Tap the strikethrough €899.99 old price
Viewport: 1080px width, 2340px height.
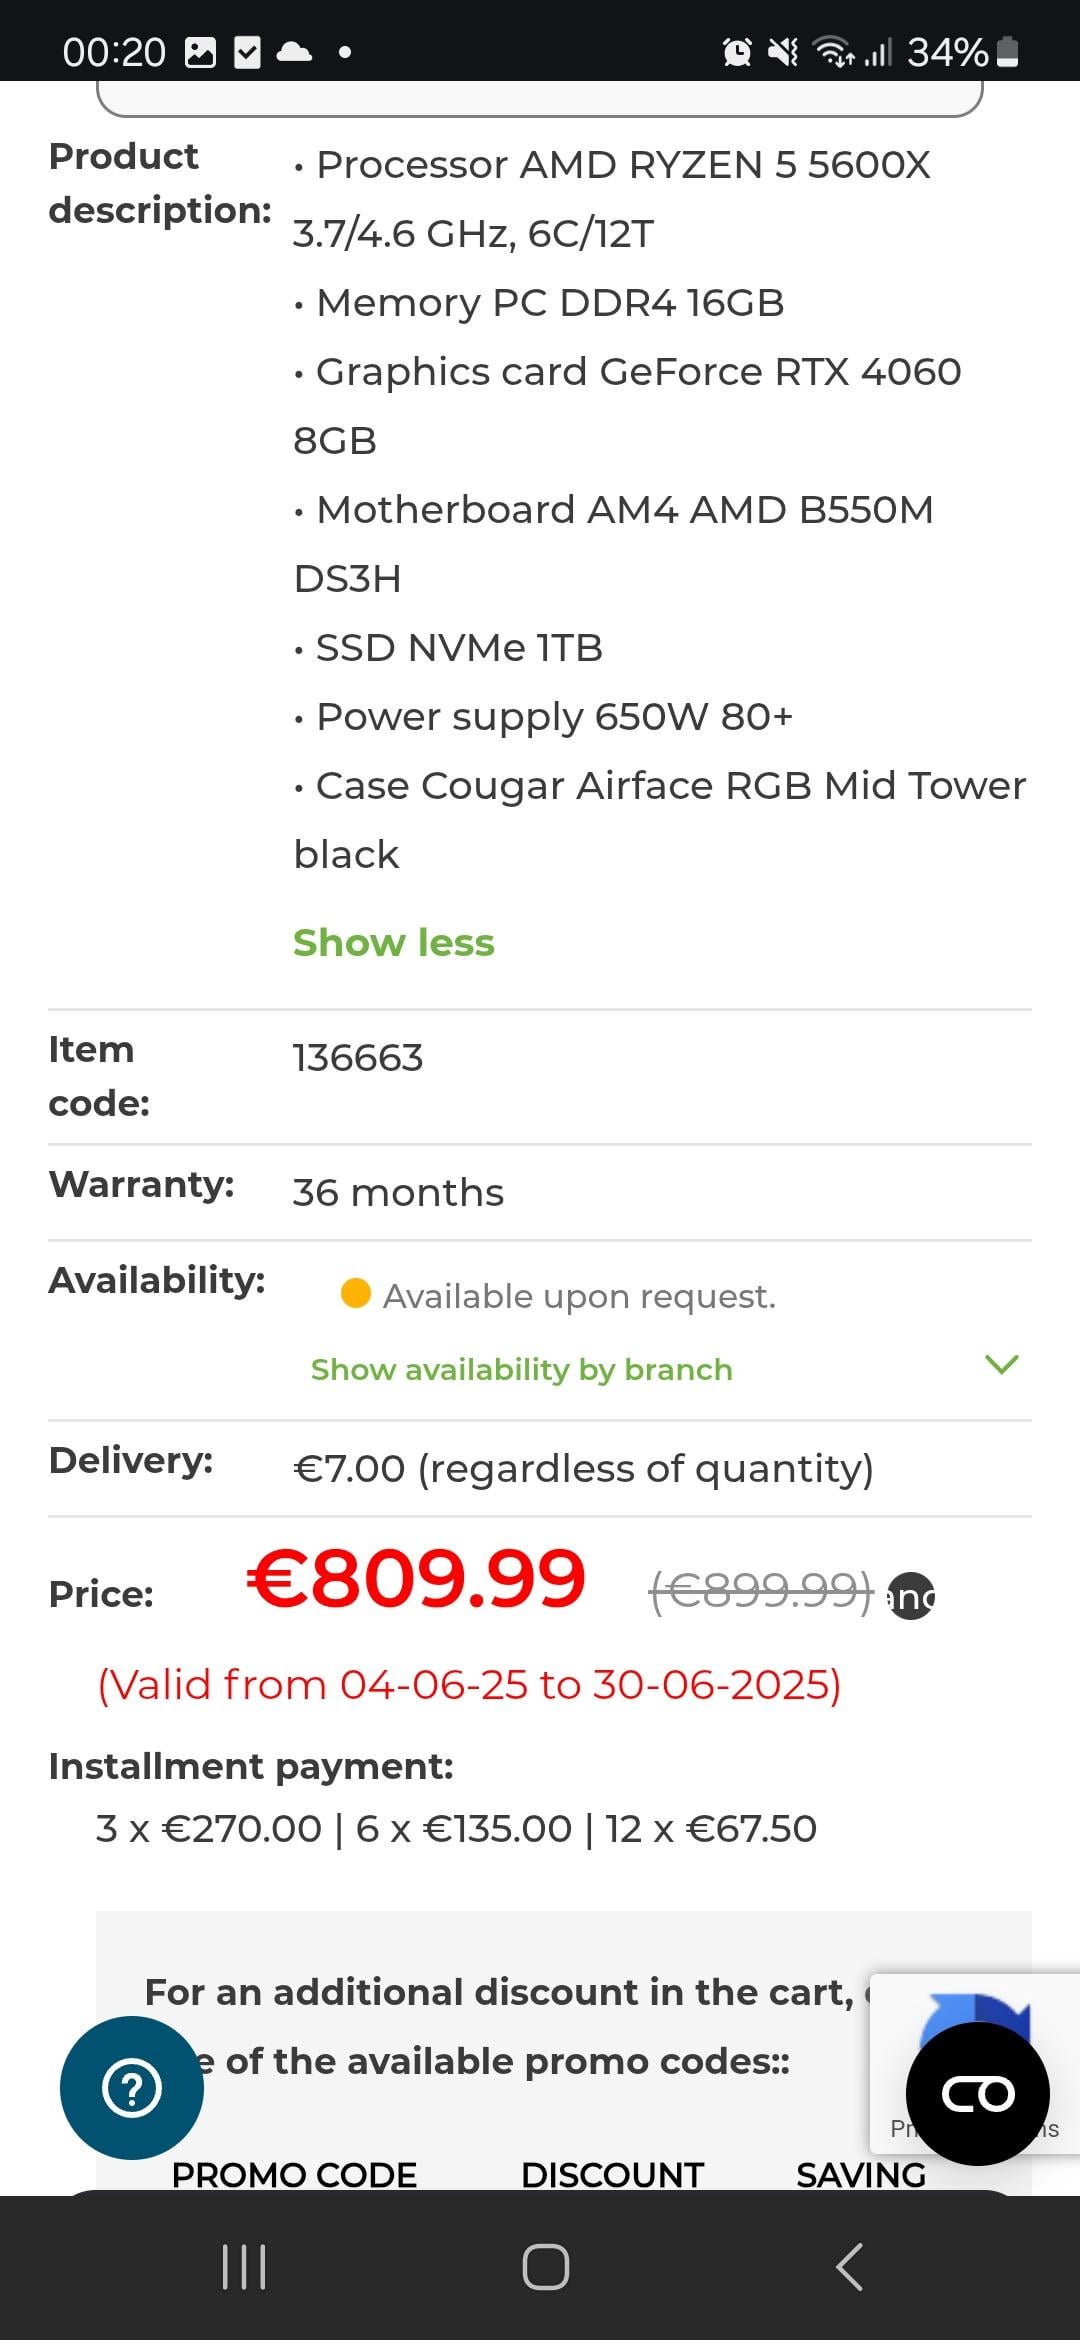tap(761, 1591)
